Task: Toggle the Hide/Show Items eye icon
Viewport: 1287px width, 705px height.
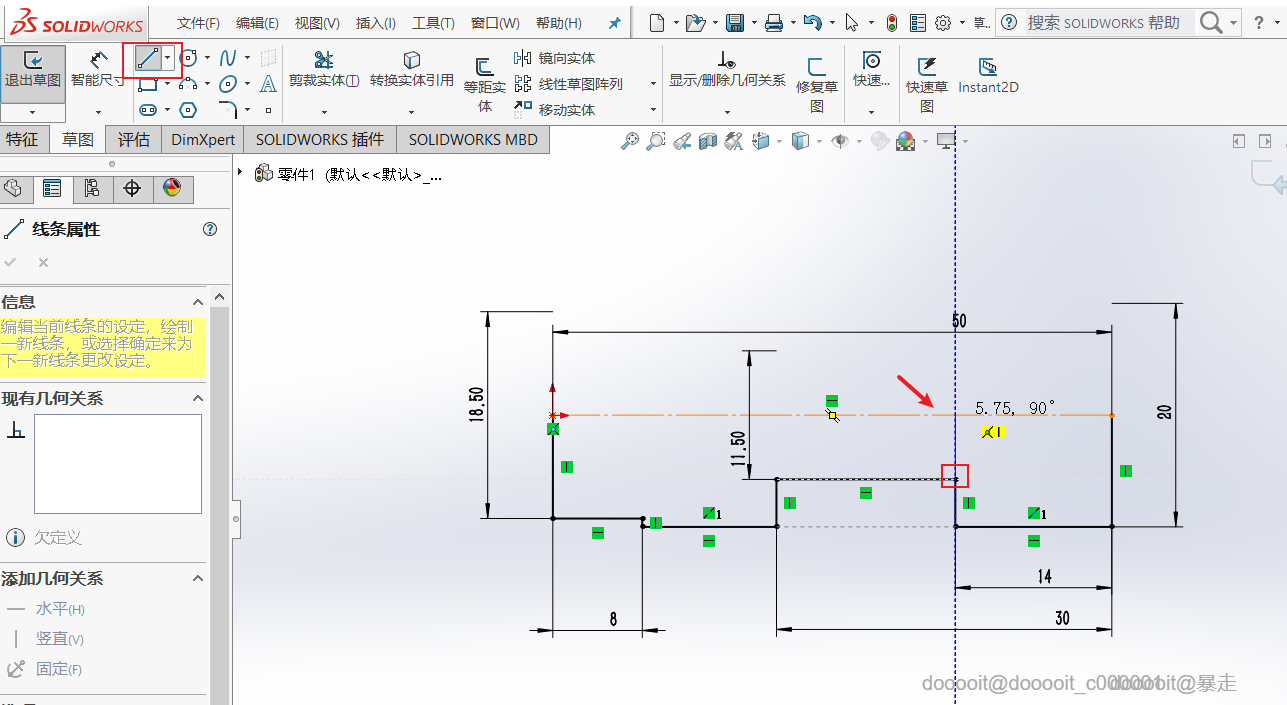Action: (840, 142)
